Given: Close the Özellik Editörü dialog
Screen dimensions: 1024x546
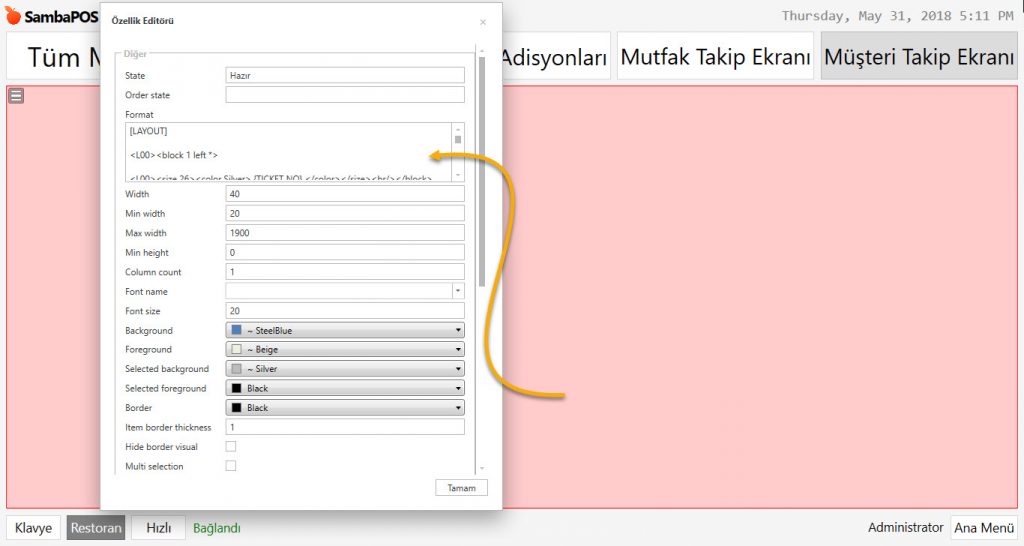Looking at the screenshot, I should (483, 21).
